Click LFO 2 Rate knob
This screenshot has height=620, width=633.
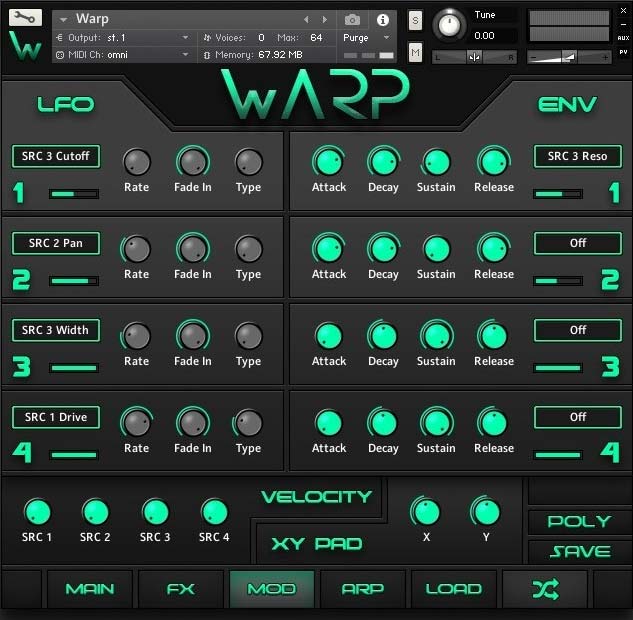click(137, 249)
